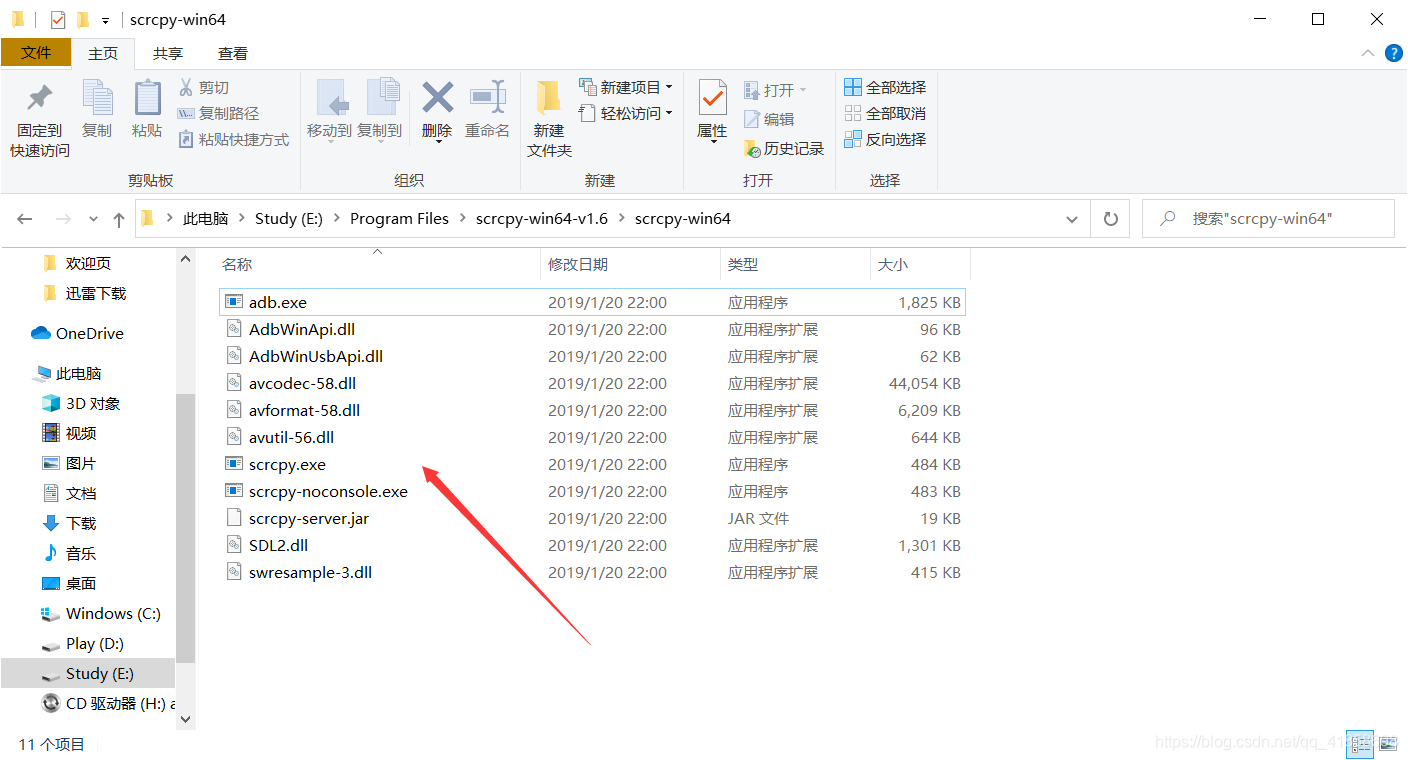This screenshot has height=760, width=1408.
Task: Click the search scrcpy-win64 box
Action: pos(1268,219)
